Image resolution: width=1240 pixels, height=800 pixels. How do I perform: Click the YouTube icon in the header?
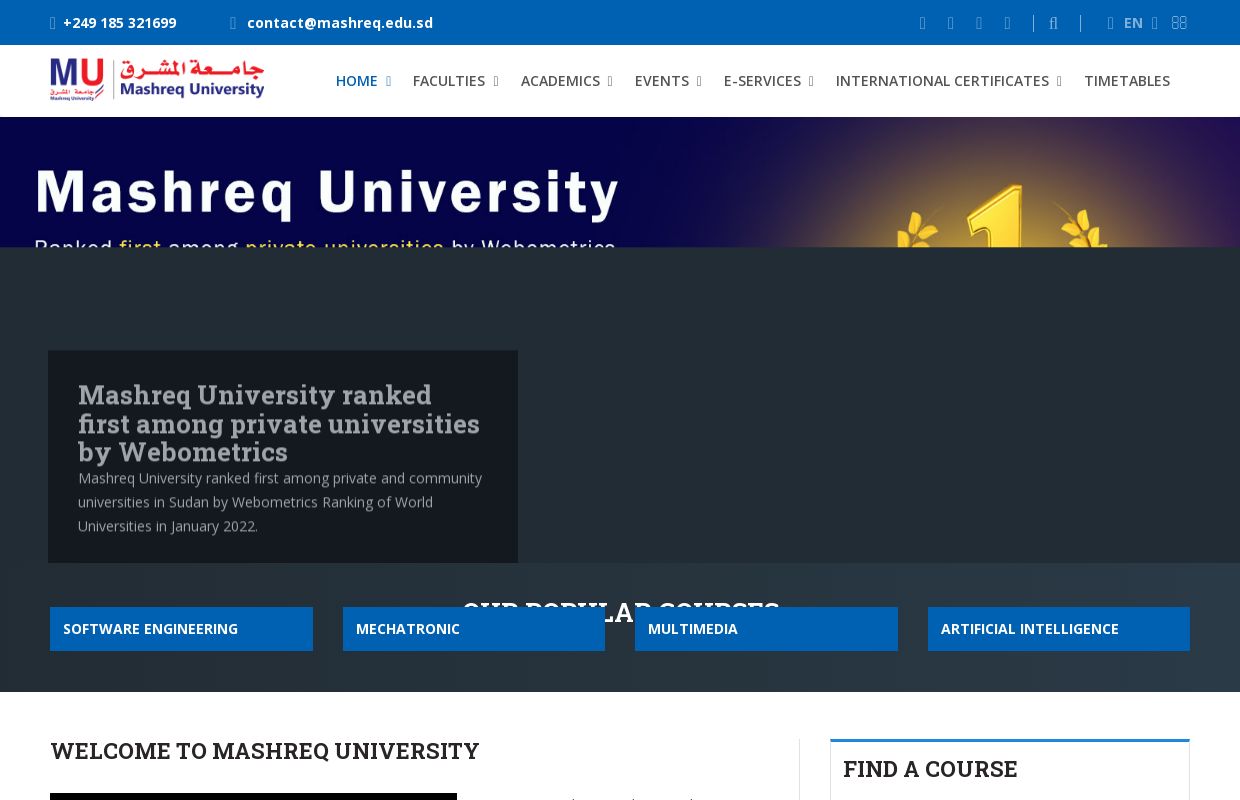click(x=1008, y=23)
